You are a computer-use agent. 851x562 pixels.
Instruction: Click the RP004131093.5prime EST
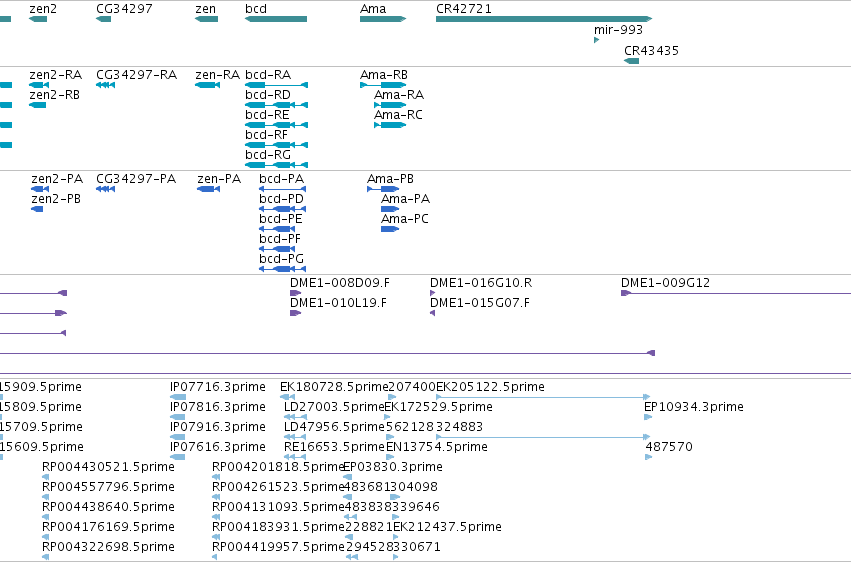(216, 518)
